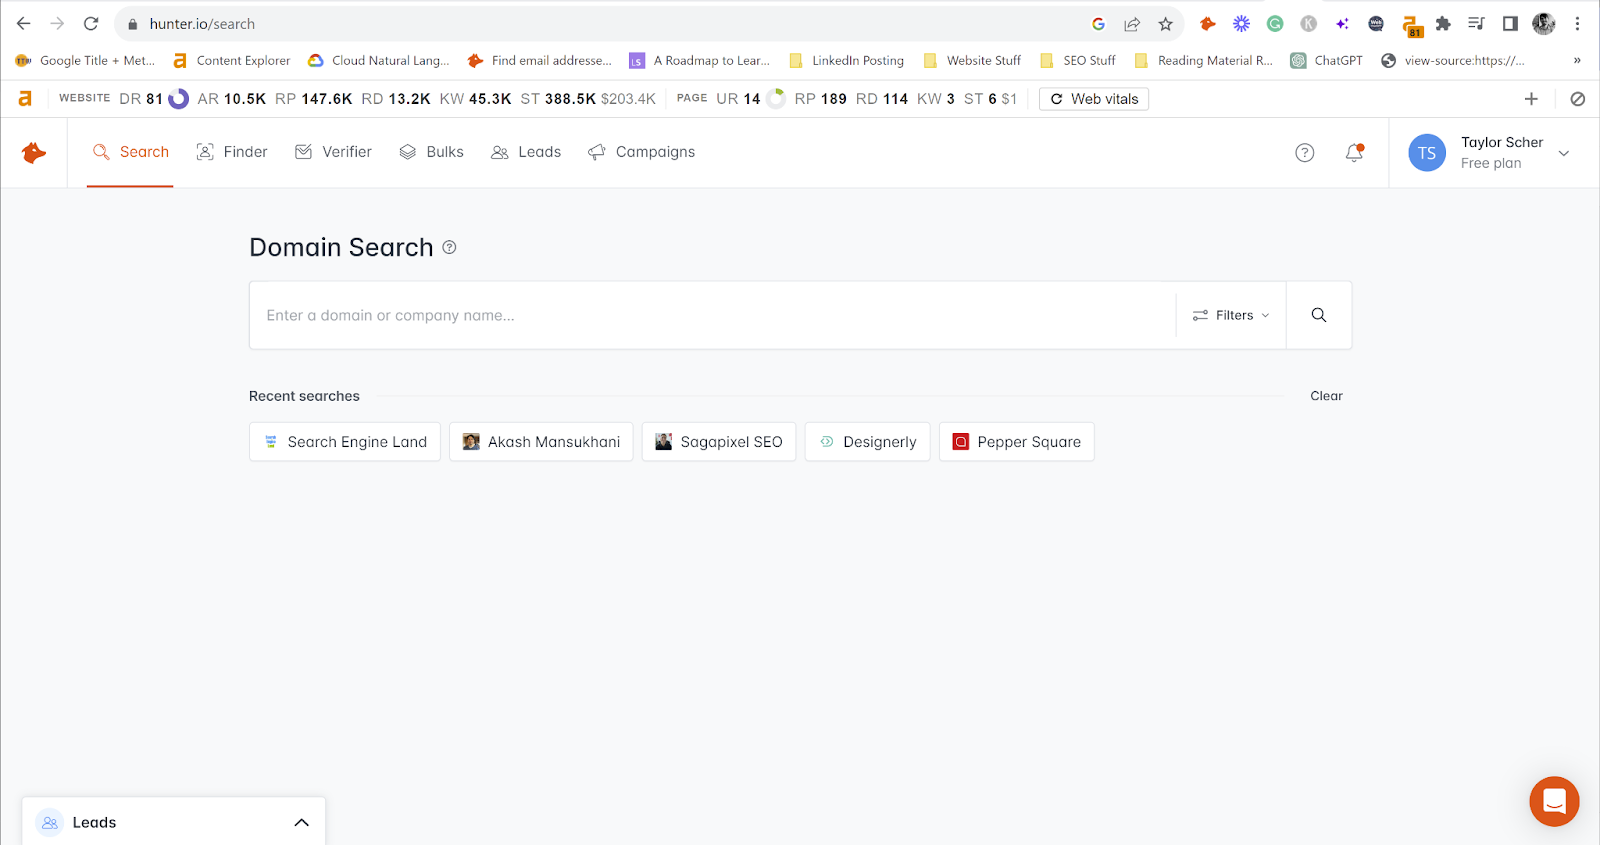Open Google Title + Meta bookmark
The image size is (1600, 845).
point(85,61)
